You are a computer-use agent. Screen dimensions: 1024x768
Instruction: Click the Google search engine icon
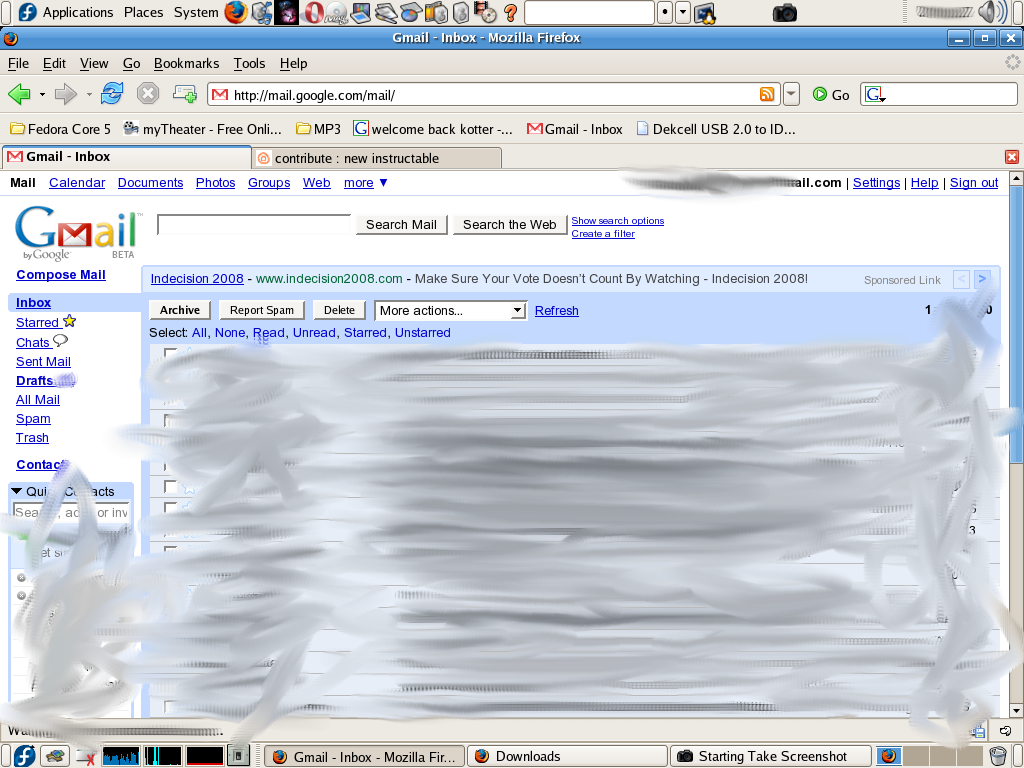[874, 95]
